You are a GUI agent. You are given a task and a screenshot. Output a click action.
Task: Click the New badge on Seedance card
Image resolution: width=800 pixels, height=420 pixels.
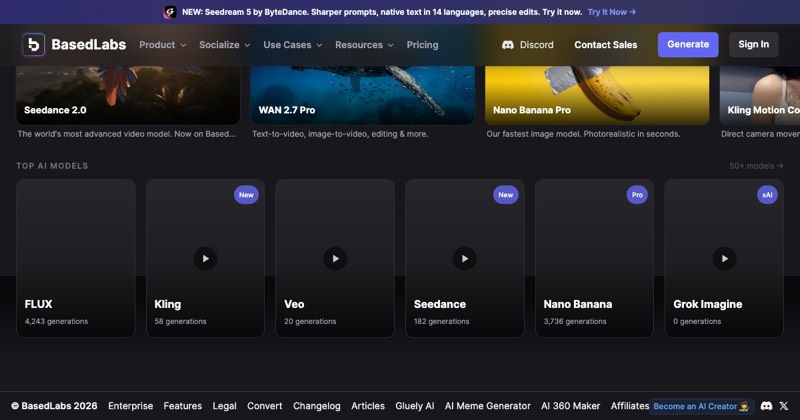coord(506,194)
